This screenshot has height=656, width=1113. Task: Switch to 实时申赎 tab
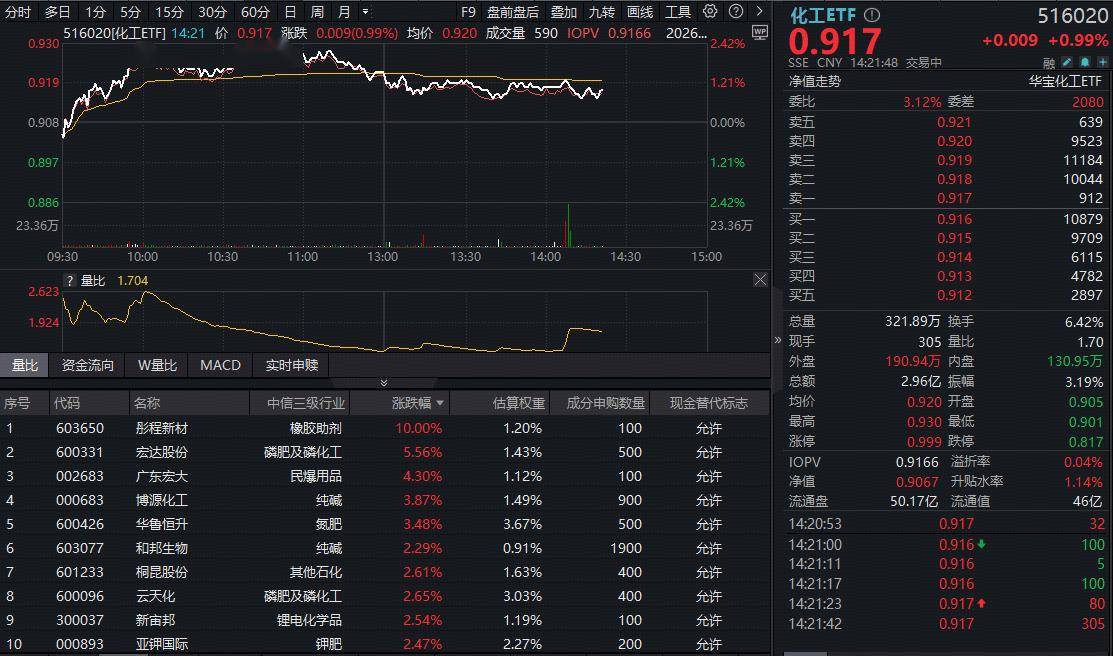[292, 365]
